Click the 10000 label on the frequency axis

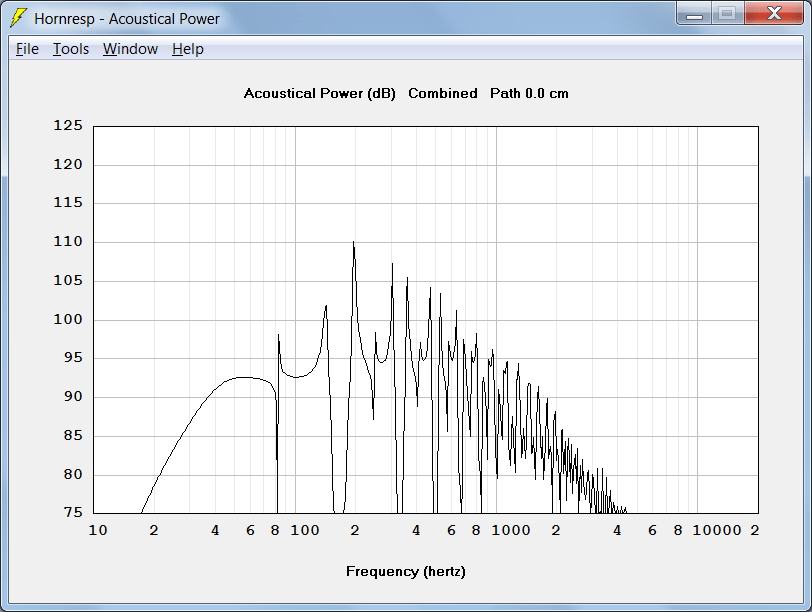coord(717,530)
